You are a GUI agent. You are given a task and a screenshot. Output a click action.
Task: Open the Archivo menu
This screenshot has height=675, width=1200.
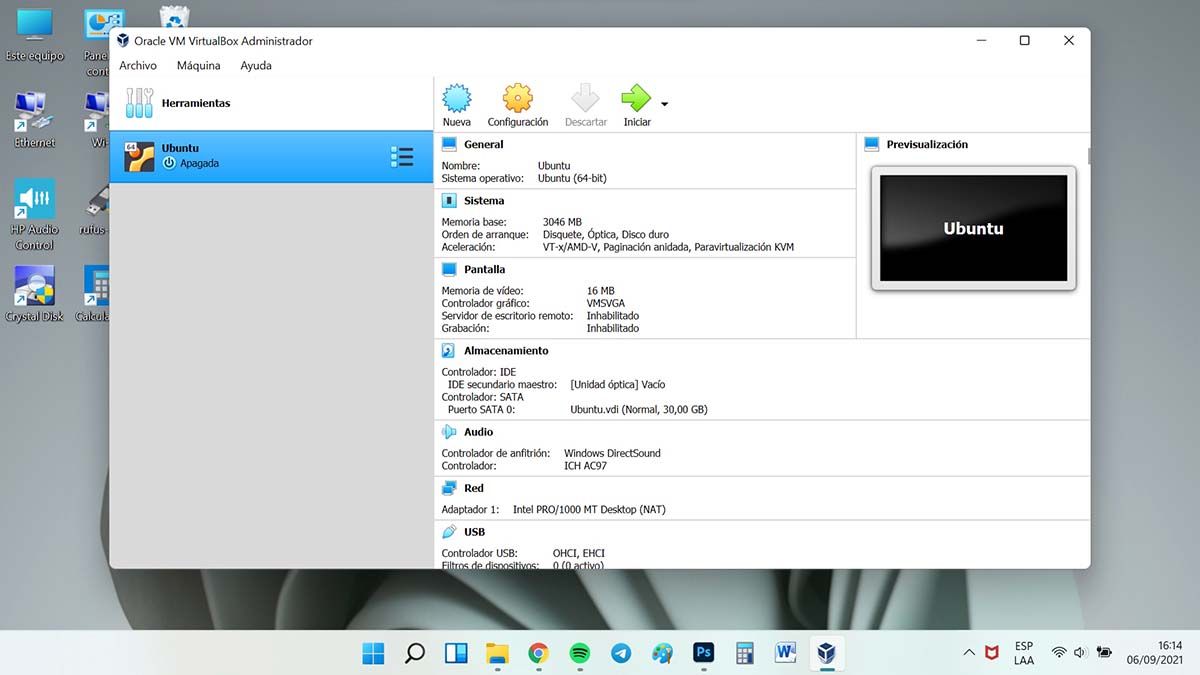coord(138,66)
